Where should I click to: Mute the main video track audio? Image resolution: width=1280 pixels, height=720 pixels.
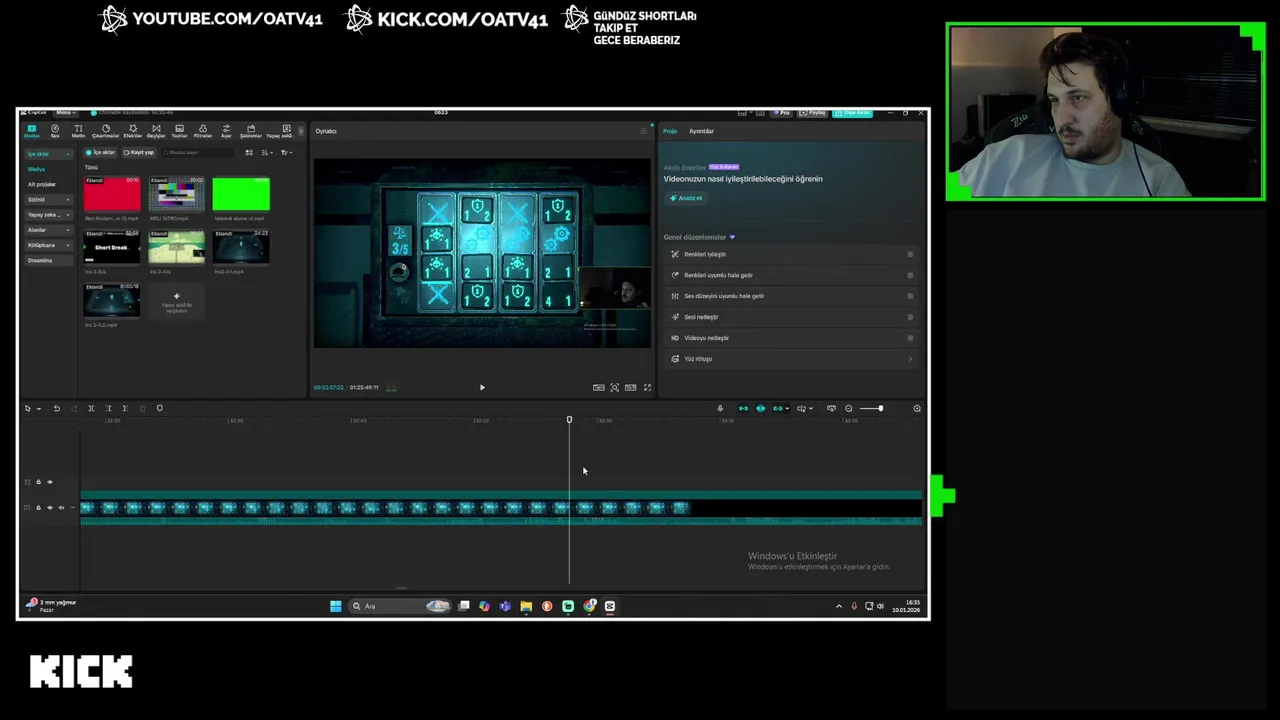60,508
